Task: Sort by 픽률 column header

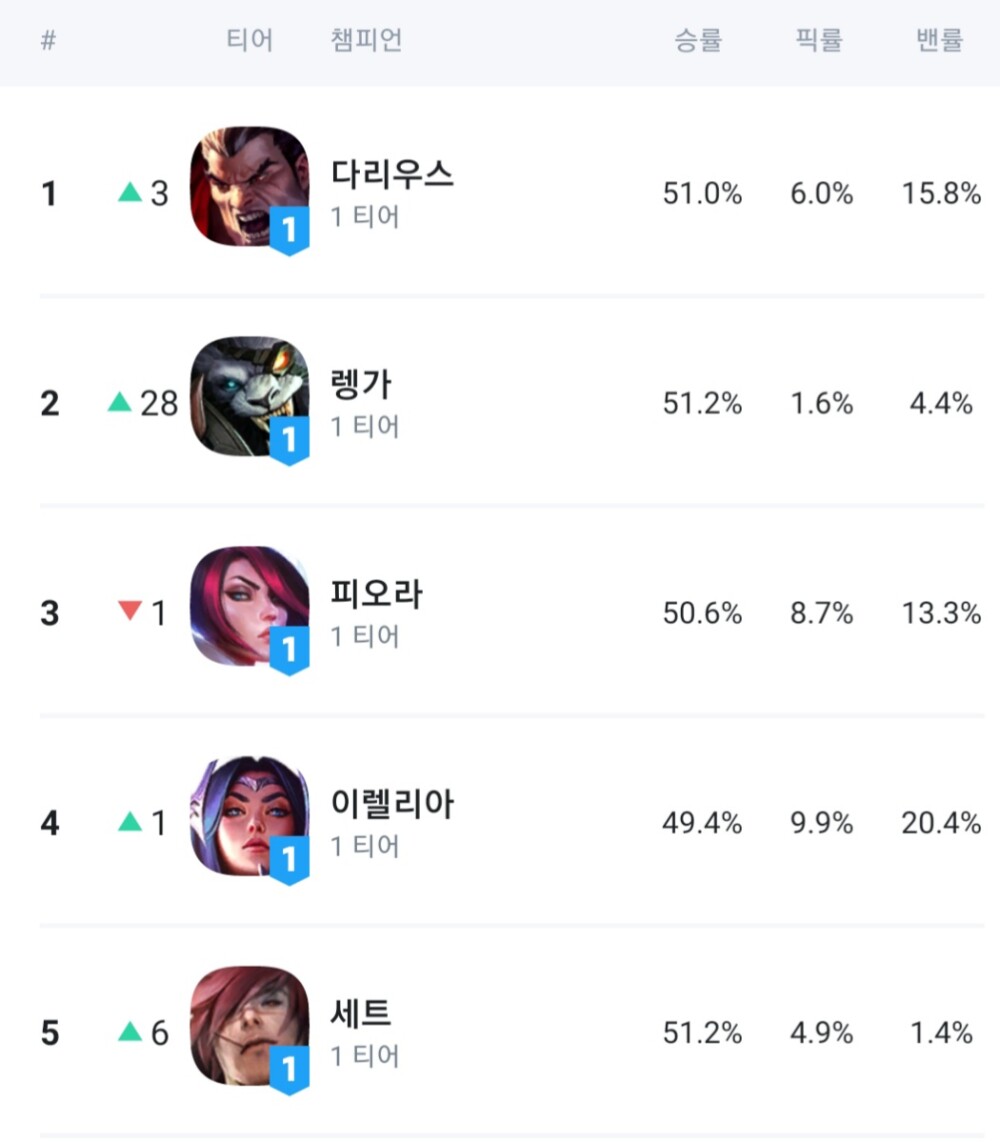Action: (x=820, y=41)
